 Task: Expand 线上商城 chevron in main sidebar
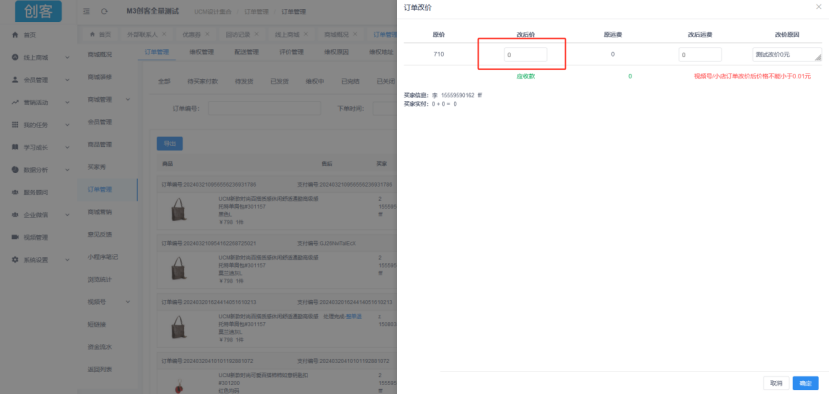[x=67, y=57]
